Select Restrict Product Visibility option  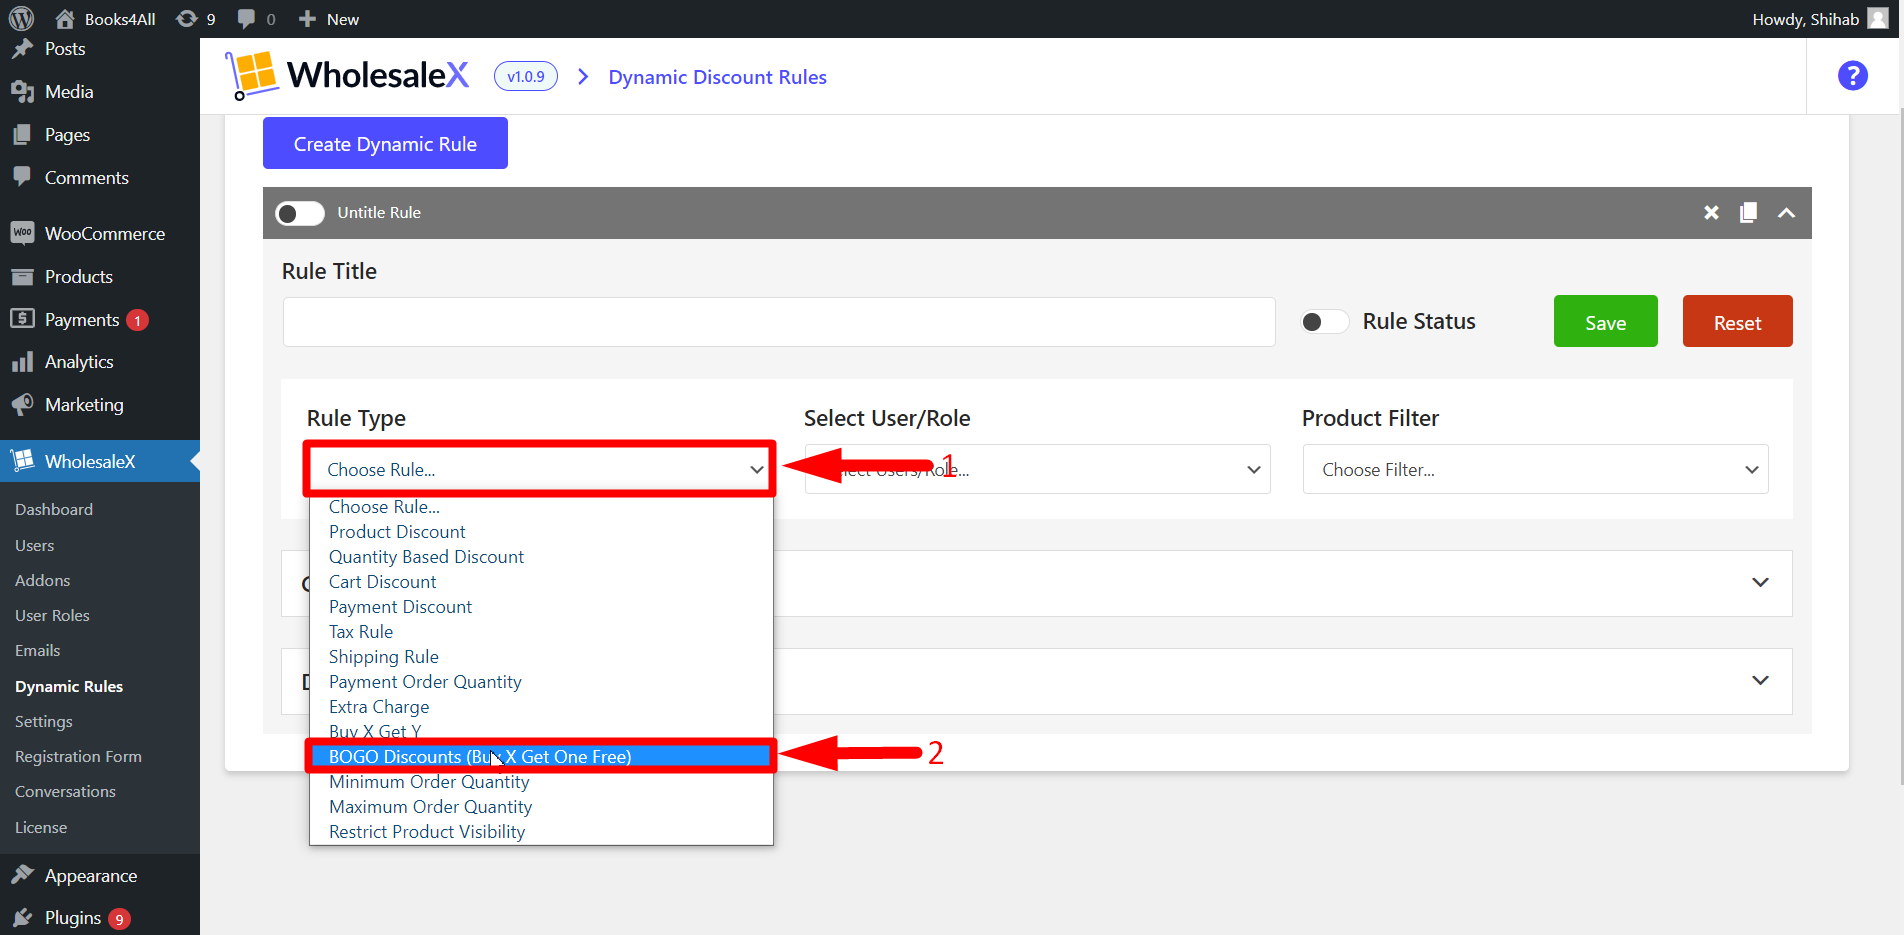(541, 832)
